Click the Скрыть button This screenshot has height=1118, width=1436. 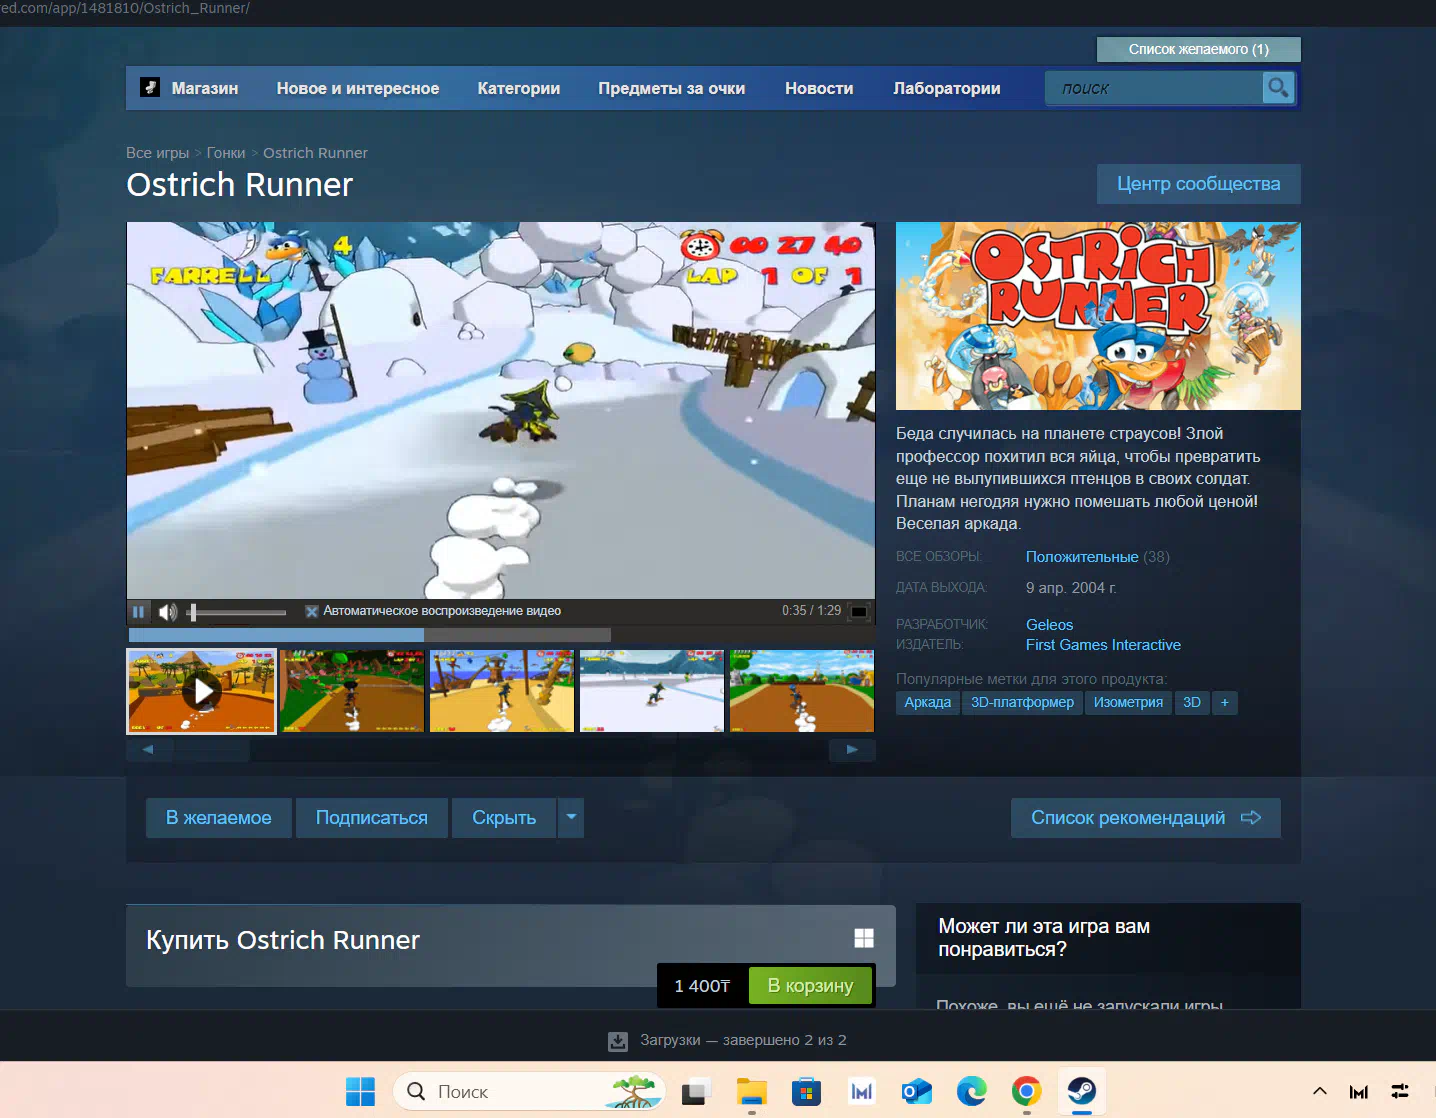[504, 818]
